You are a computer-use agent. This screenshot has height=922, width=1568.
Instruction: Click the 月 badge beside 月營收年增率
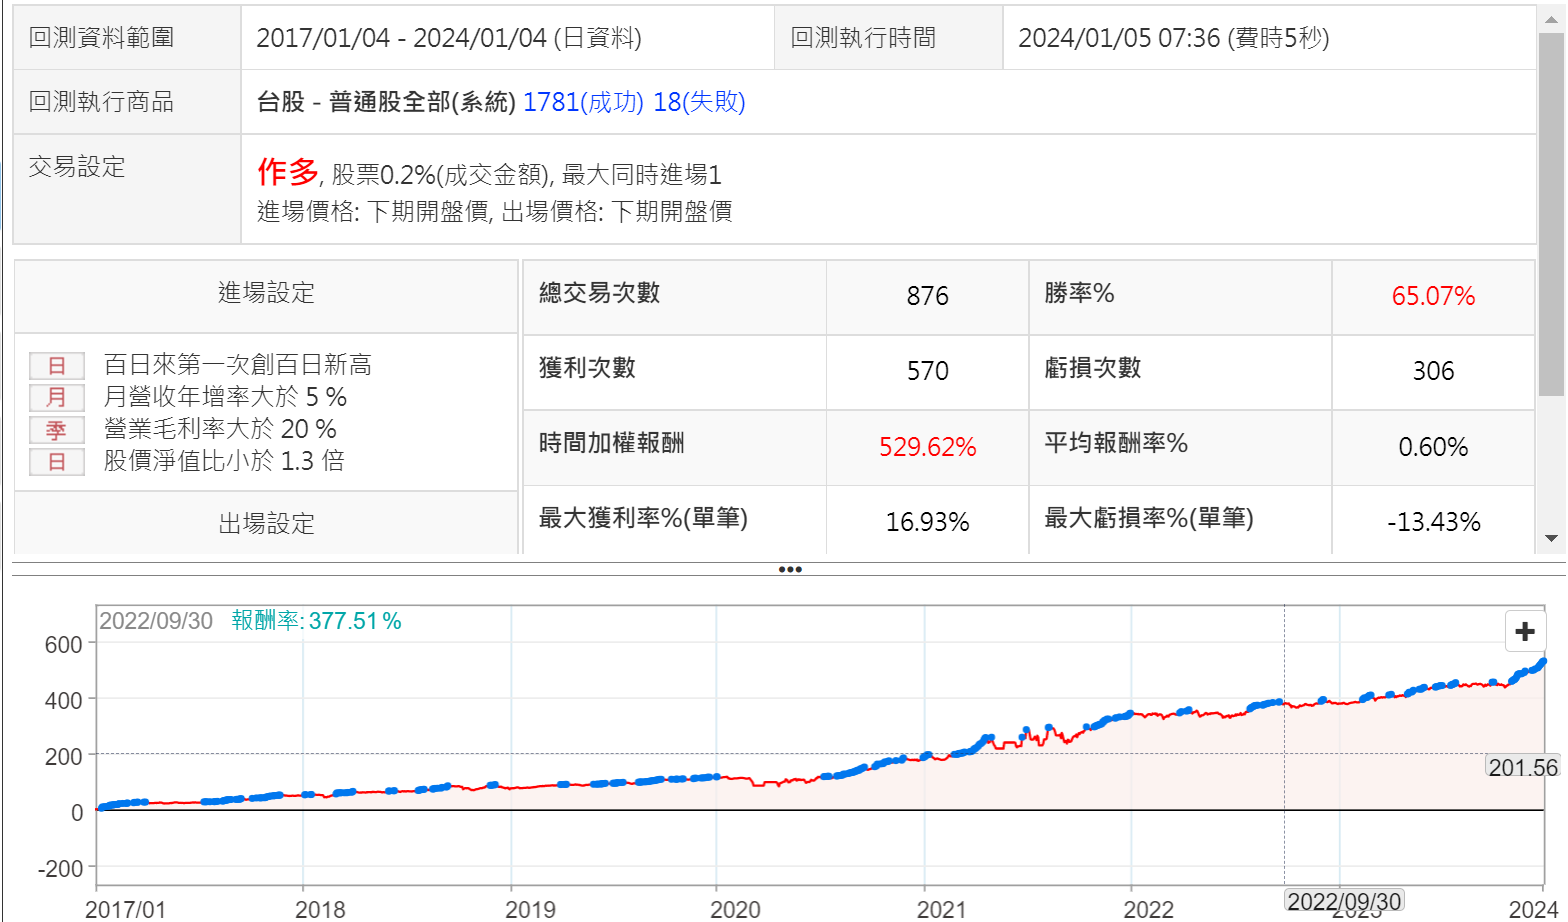pos(56,398)
